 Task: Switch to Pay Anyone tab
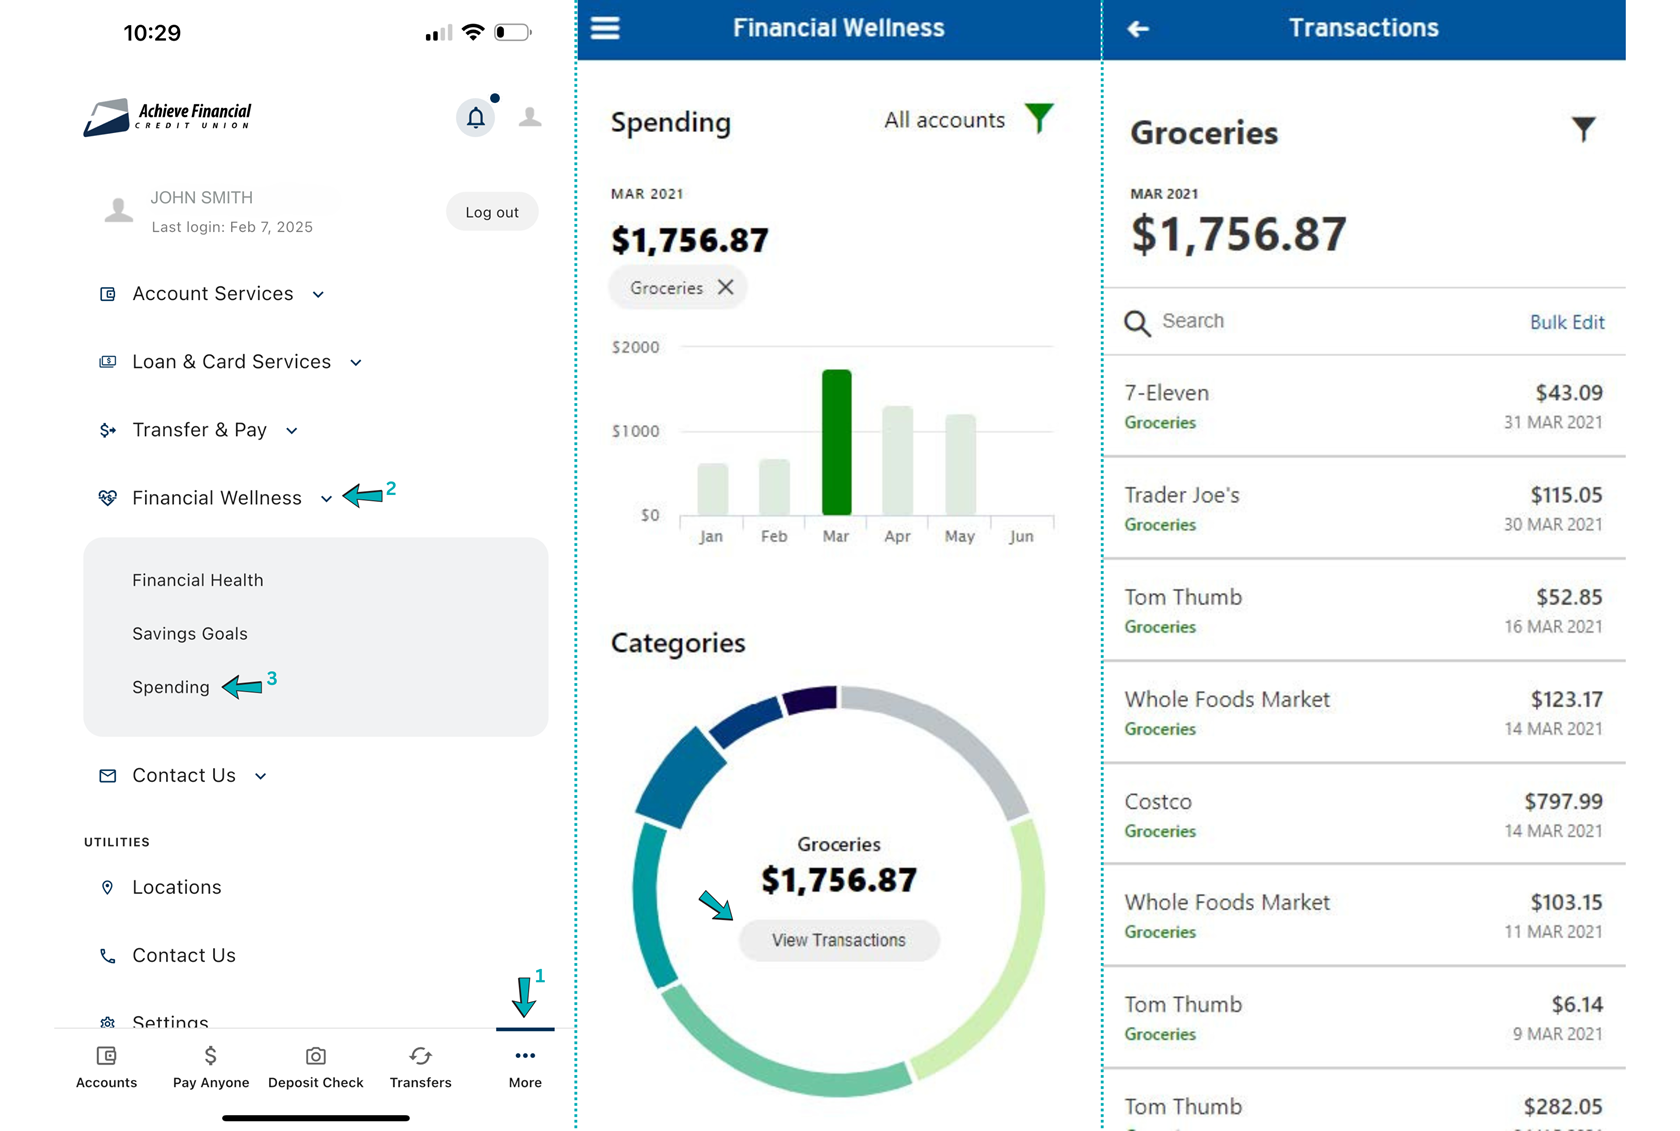click(x=211, y=1068)
